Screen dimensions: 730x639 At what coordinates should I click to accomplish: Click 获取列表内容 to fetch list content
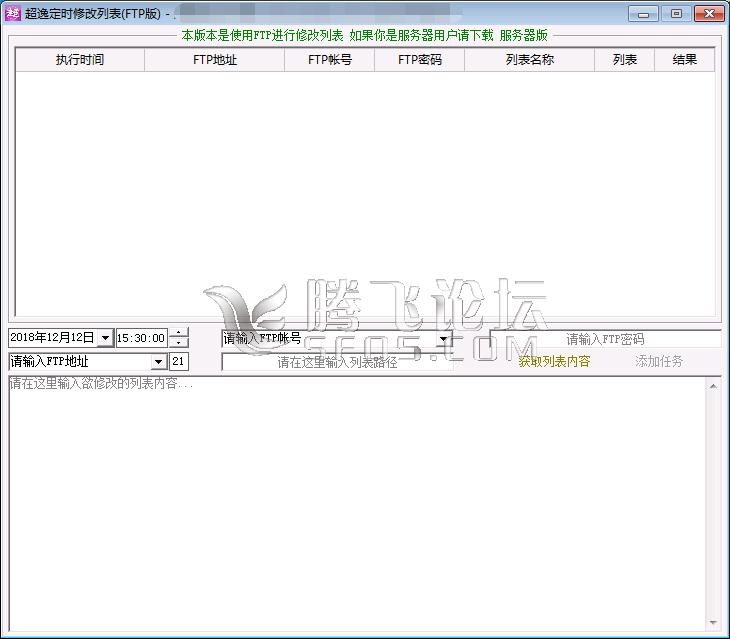(554, 362)
